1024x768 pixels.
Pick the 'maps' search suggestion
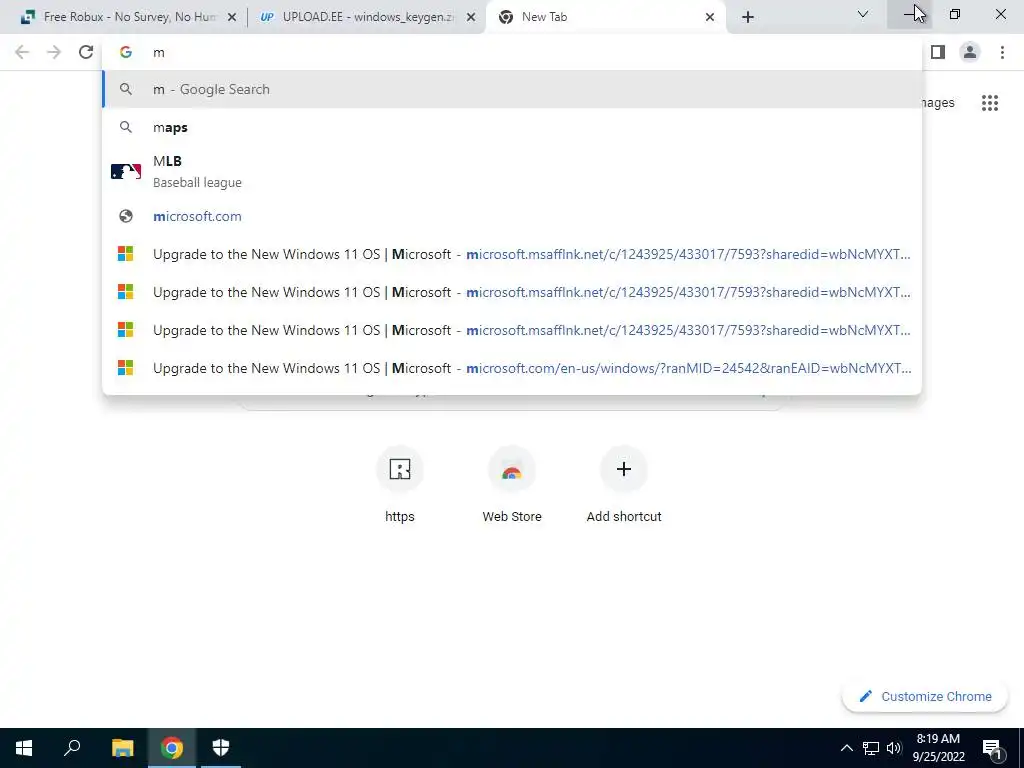[x=512, y=127]
